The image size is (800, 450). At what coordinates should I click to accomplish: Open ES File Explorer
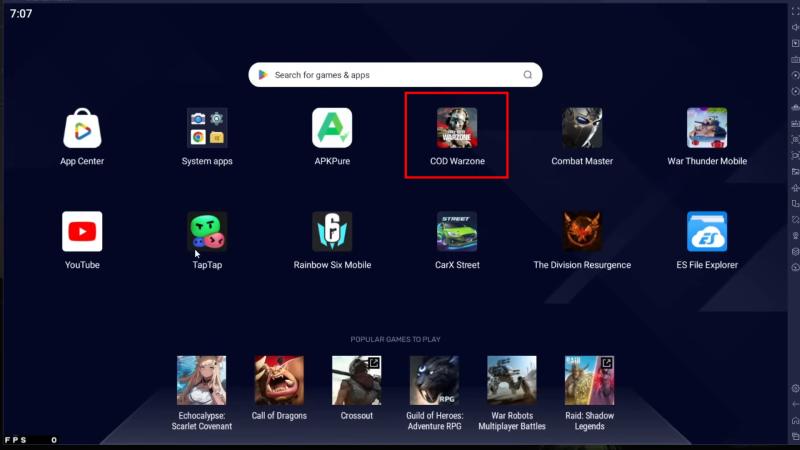pyautogui.click(x=707, y=232)
